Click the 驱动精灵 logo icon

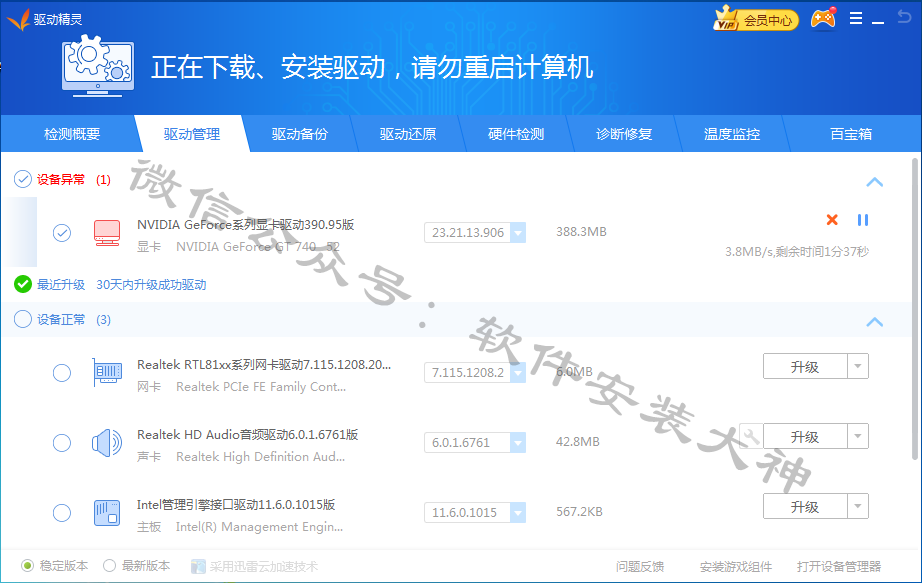18,19
